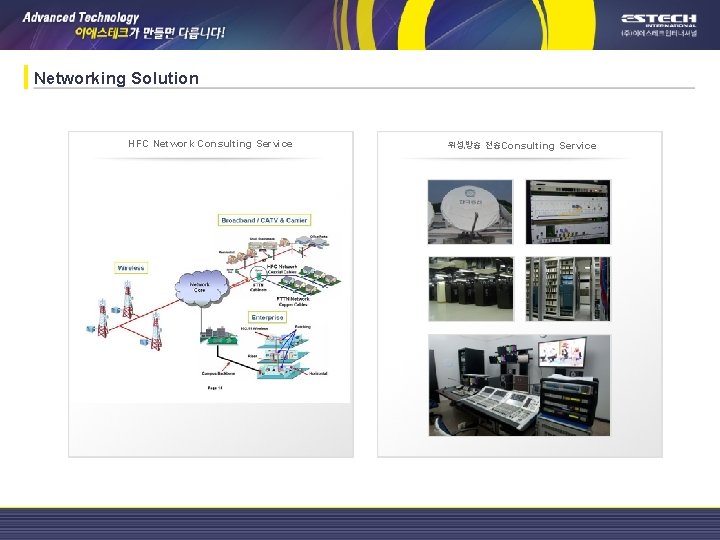Click the 'Broadband / CATV & Carrier' label
Screen dimensions: 720x540
click(264, 220)
